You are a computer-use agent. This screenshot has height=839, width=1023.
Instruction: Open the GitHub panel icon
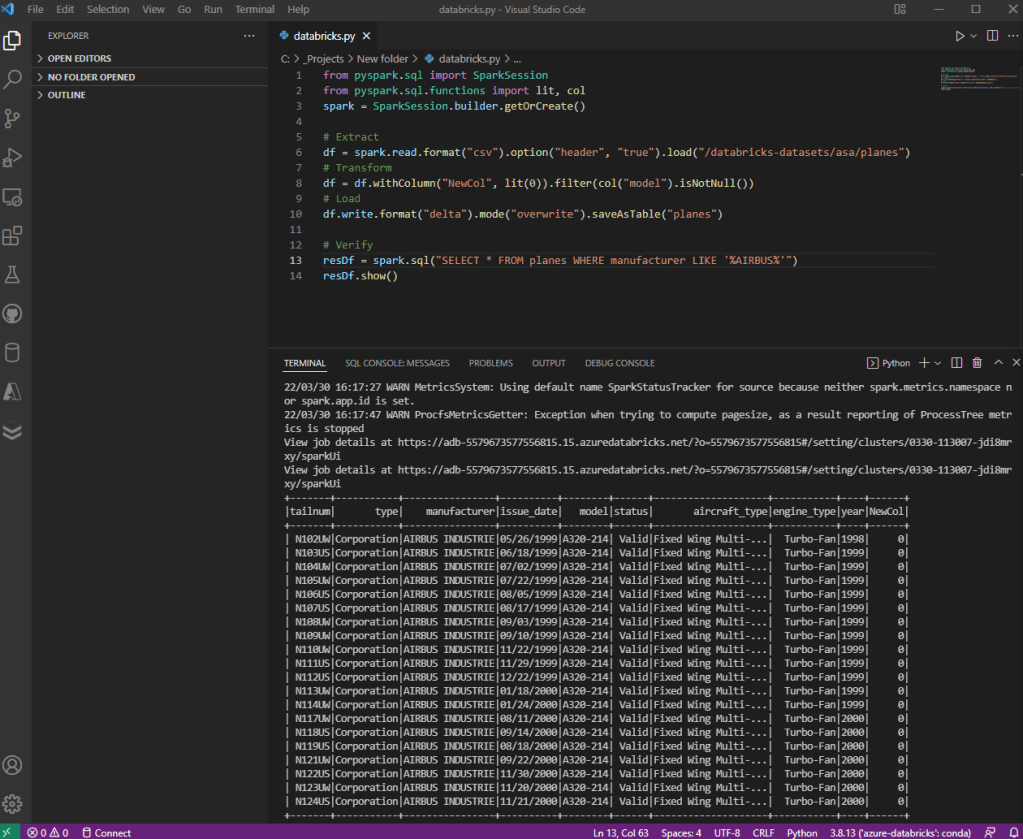click(x=13, y=314)
